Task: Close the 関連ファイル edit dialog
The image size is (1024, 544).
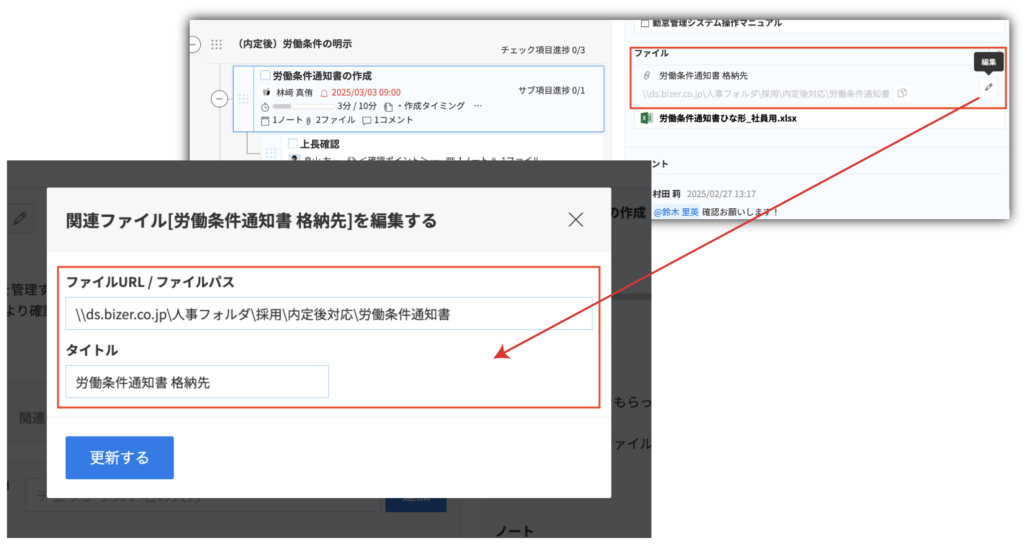Action: click(576, 220)
